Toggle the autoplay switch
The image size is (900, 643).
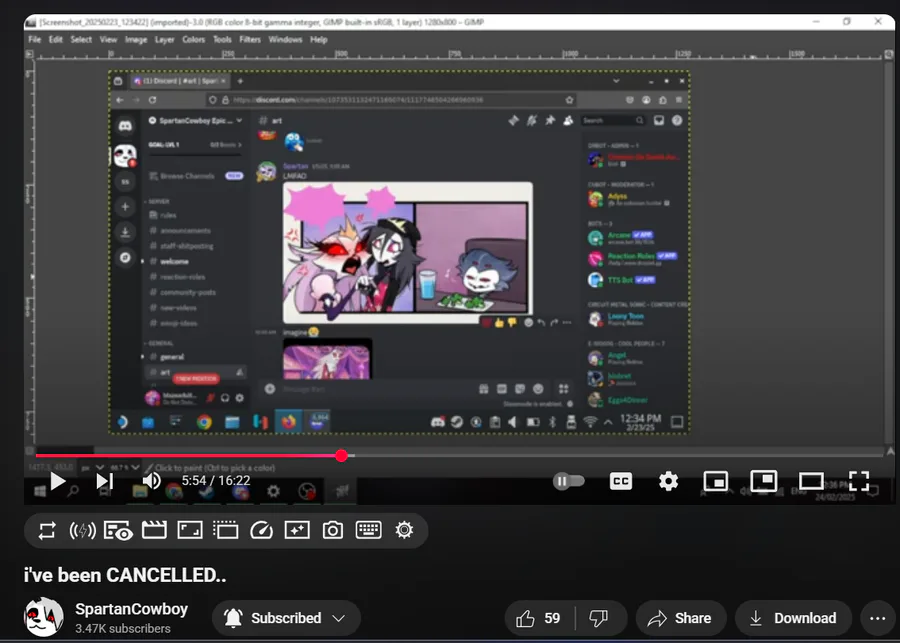568,481
